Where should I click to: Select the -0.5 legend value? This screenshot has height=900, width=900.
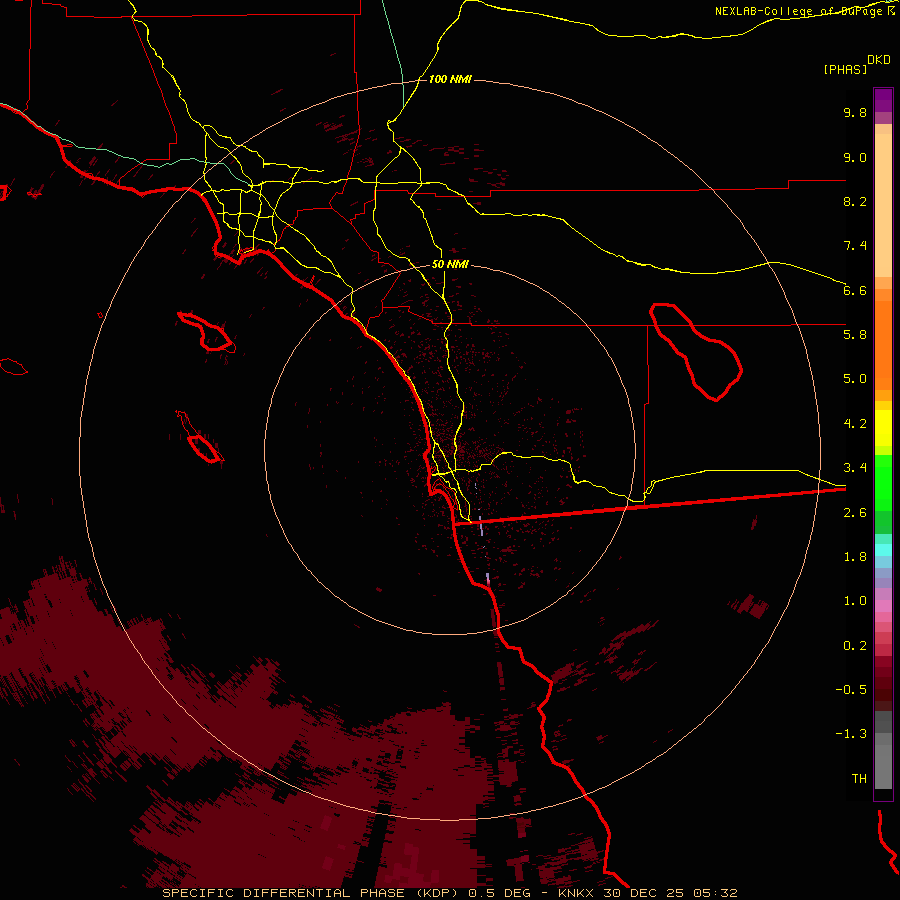pos(851,690)
